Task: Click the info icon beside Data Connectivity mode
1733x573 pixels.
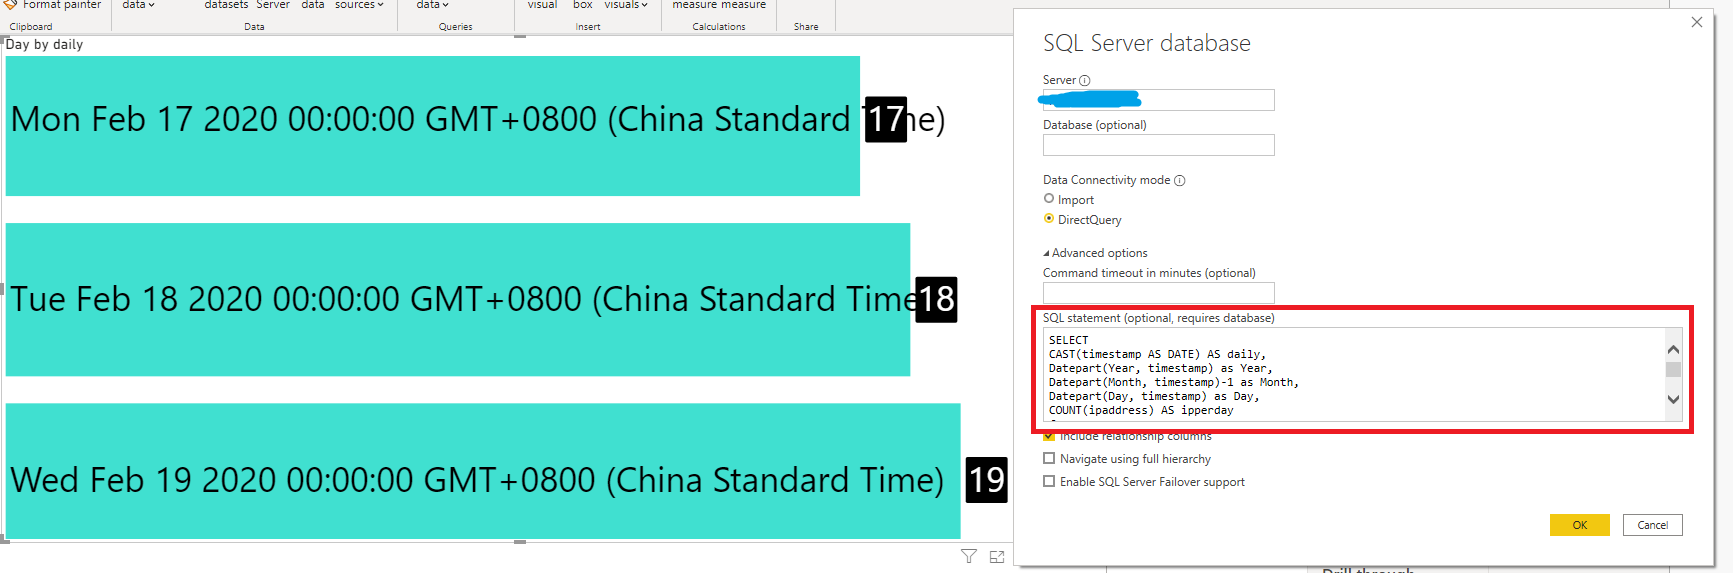Action: click(x=1180, y=180)
